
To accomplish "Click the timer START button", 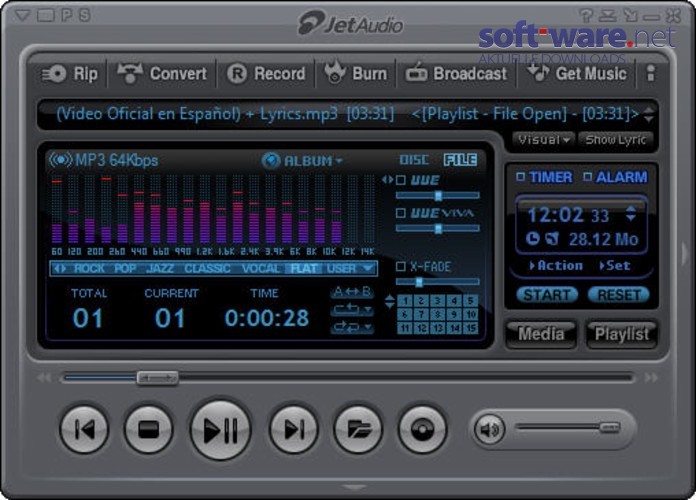I will coord(547,294).
